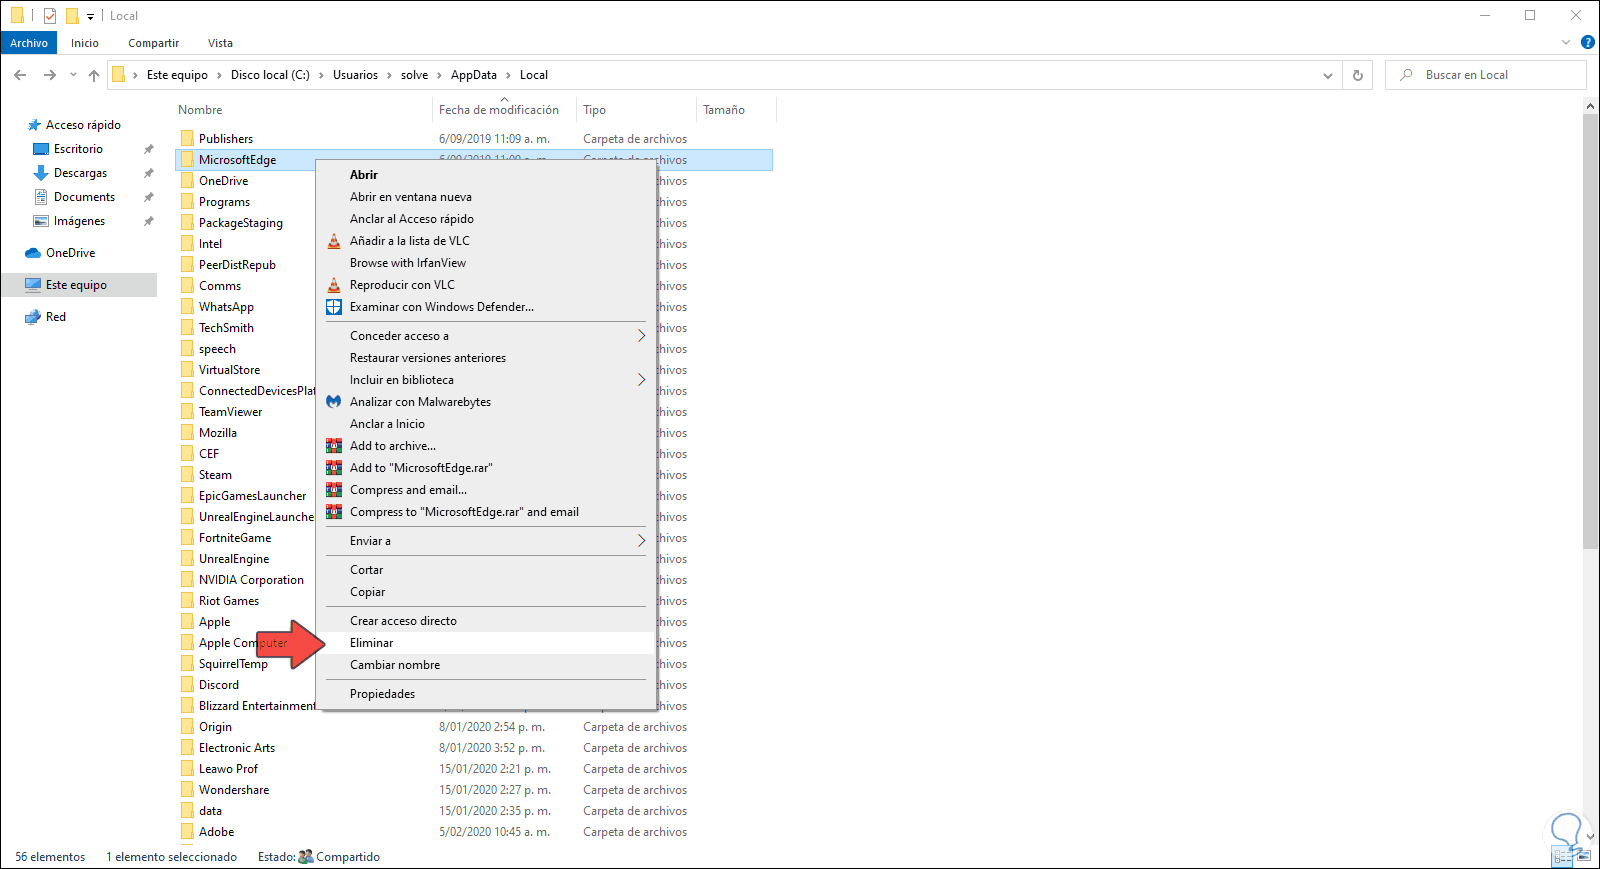Click in the Buscar en Local search box

(1486, 75)
